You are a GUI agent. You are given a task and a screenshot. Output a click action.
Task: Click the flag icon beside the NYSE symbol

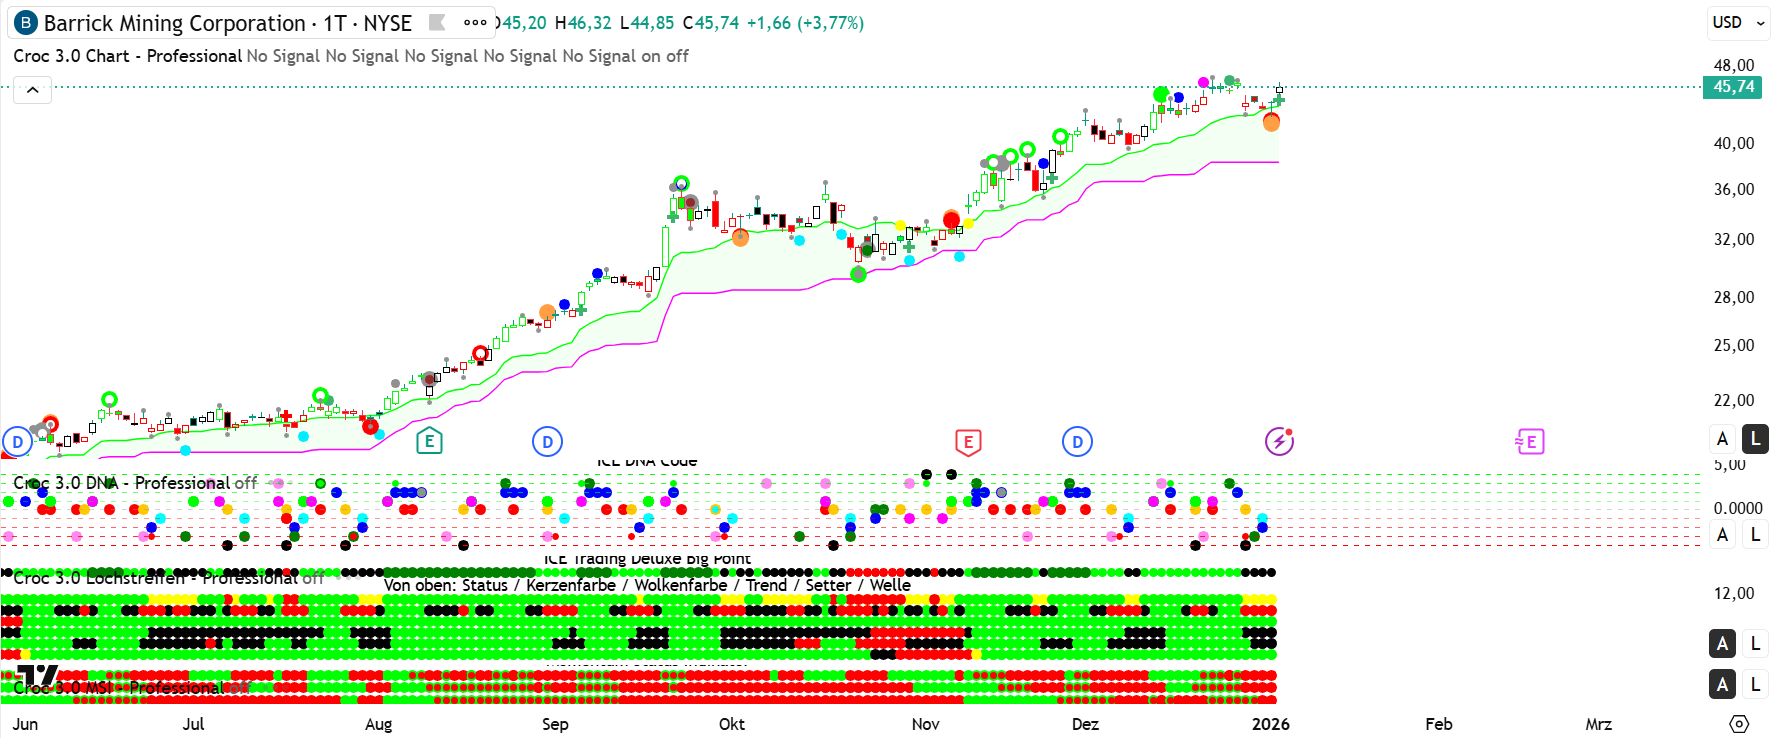click(x=436, y=22)
